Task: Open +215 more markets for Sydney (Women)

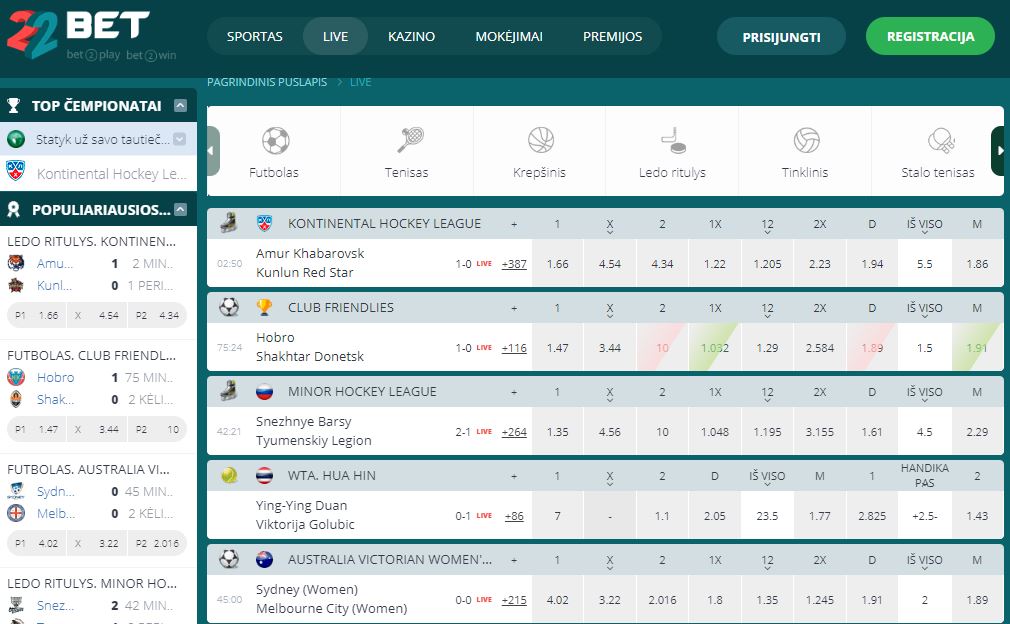Action: 514,600
